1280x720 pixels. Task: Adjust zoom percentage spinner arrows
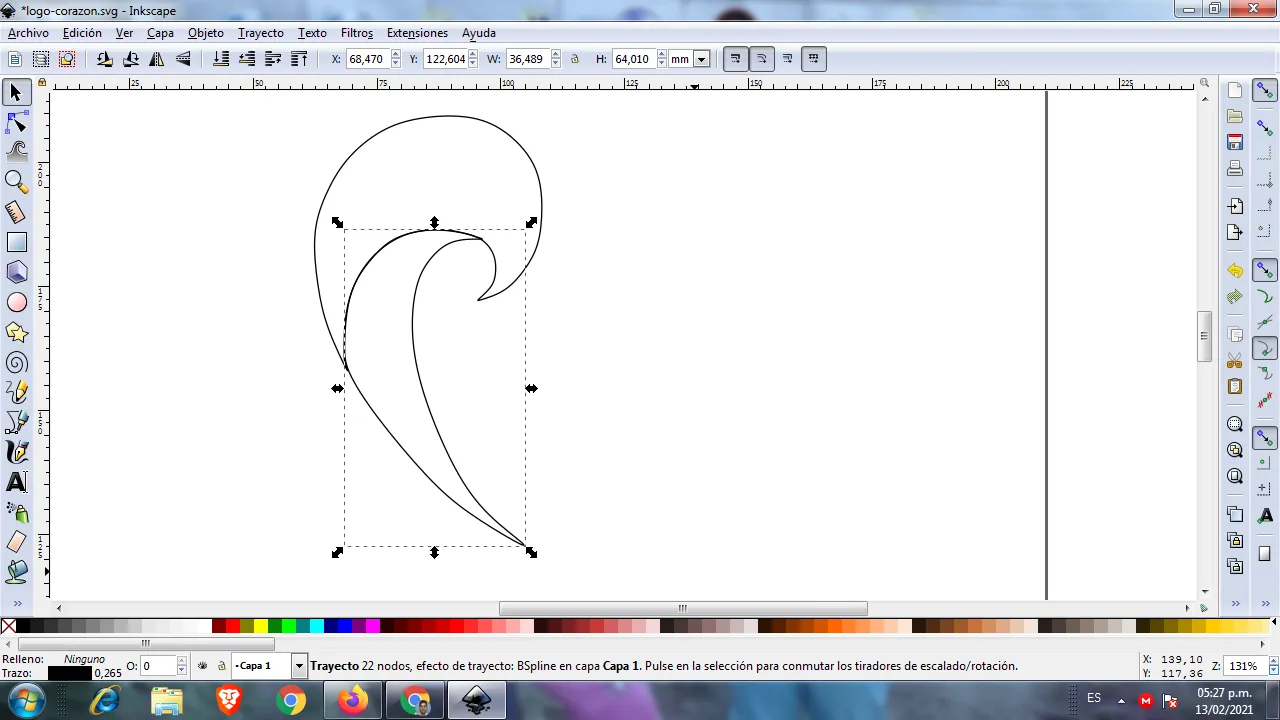(1272, 665)
